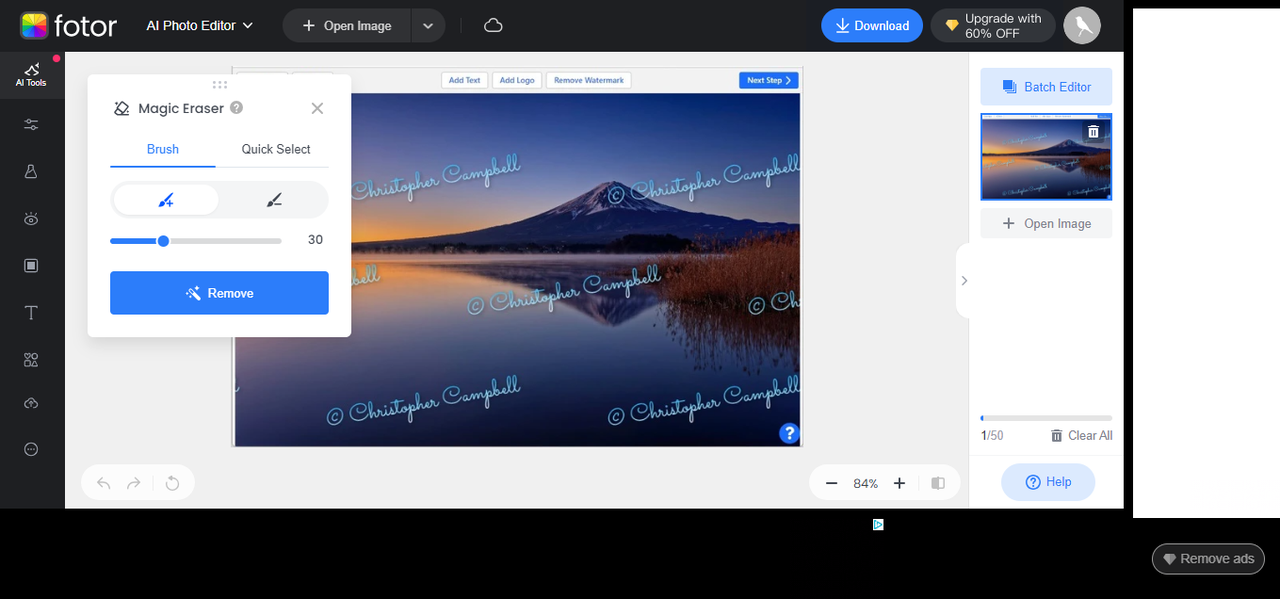This screenshot has width=1280, height=599.
Task: Click the ad choices icon in banner
Action: 878,524
